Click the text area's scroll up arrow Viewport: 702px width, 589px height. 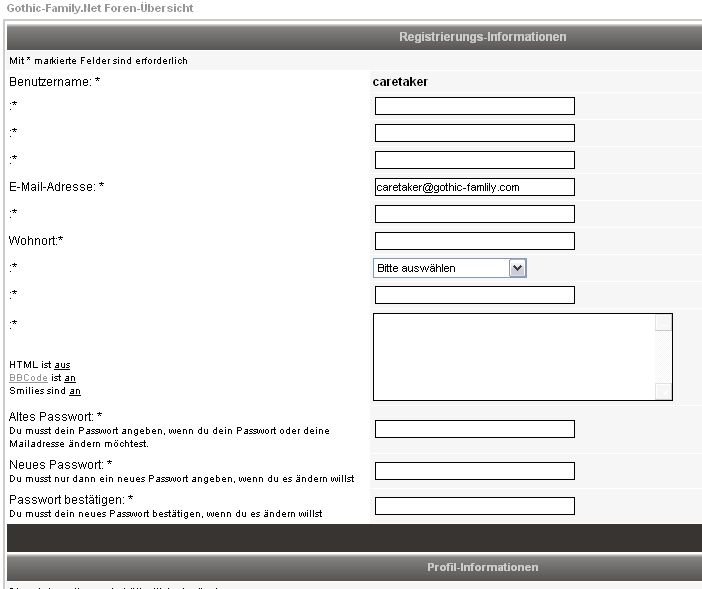click(664, 322)
